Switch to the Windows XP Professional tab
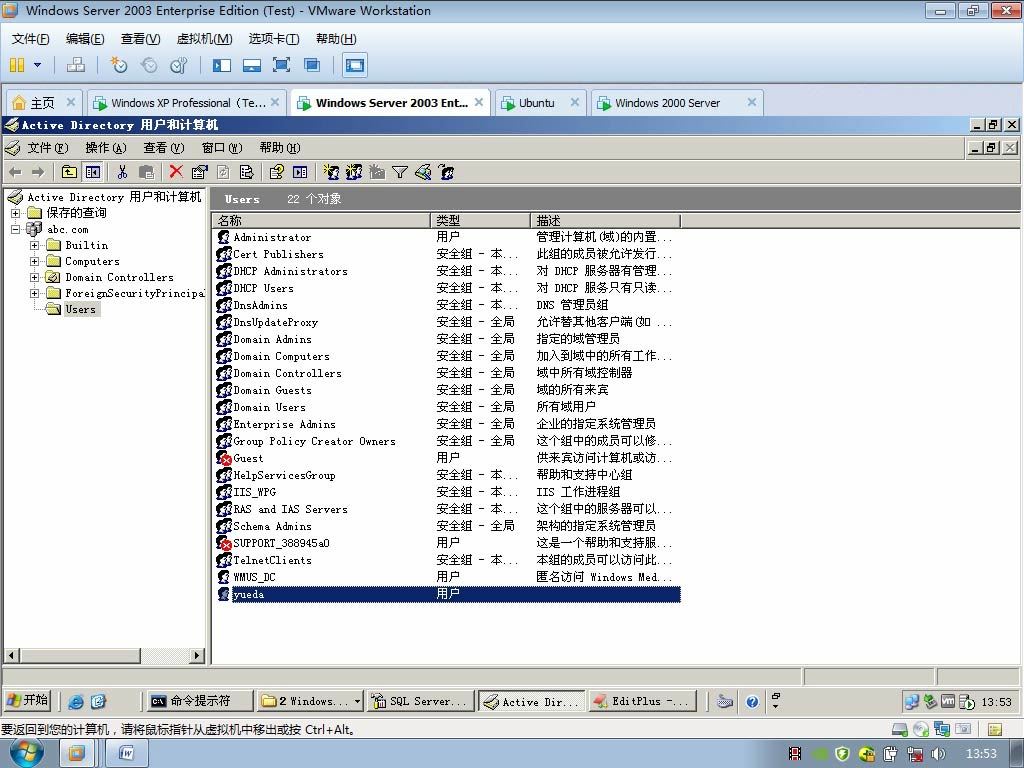Image resolution: width=1024 pixels, height=768 pixels. click(186, 103)
